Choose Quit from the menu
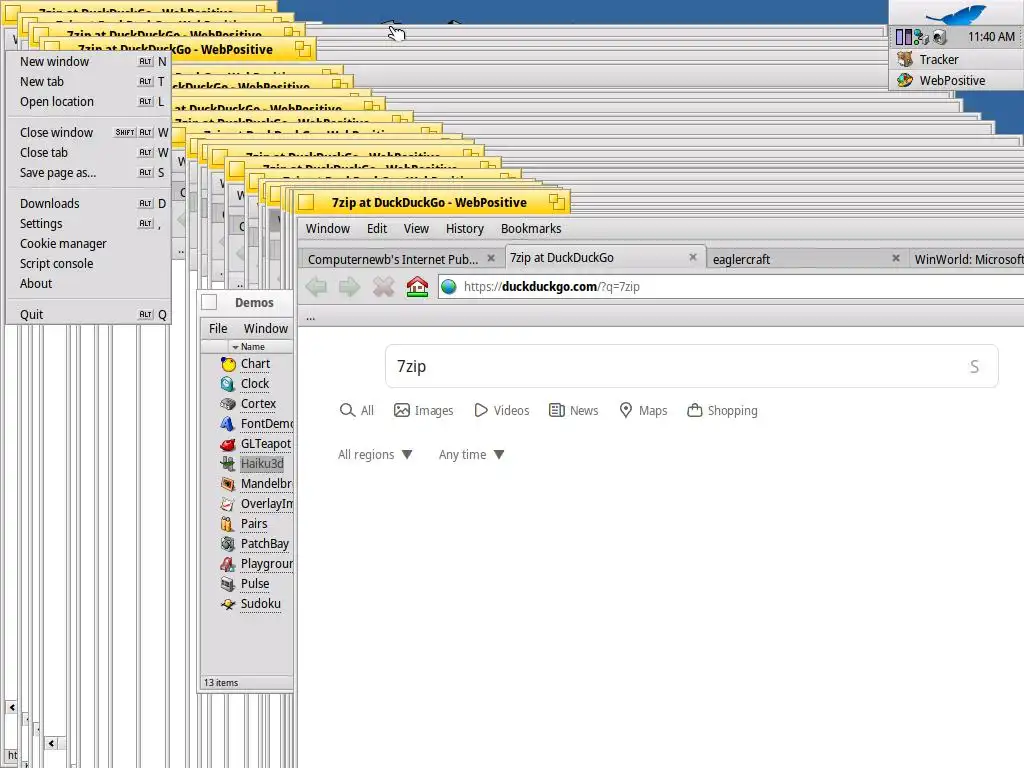 pyautogui.click(x=89, y=315)
